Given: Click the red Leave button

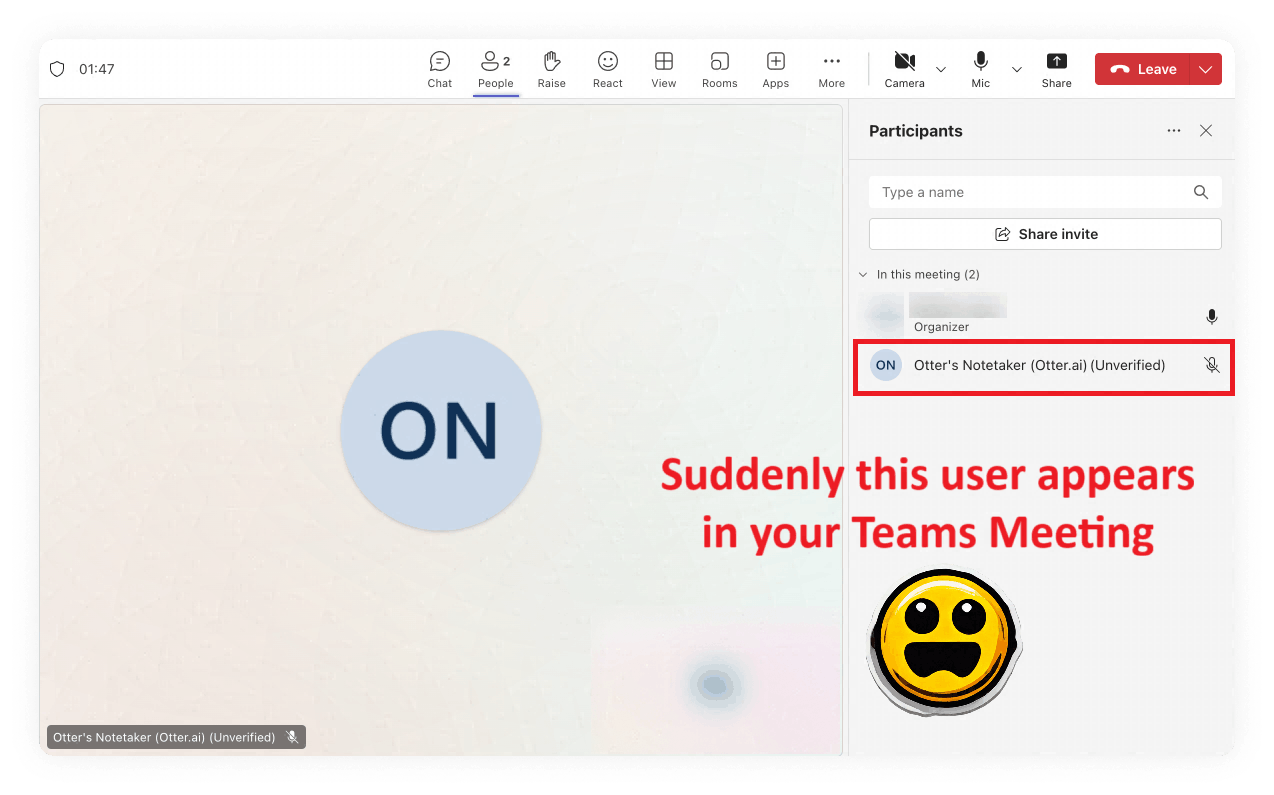Looking at the screenshot, I should click(x=1143, y=69).
